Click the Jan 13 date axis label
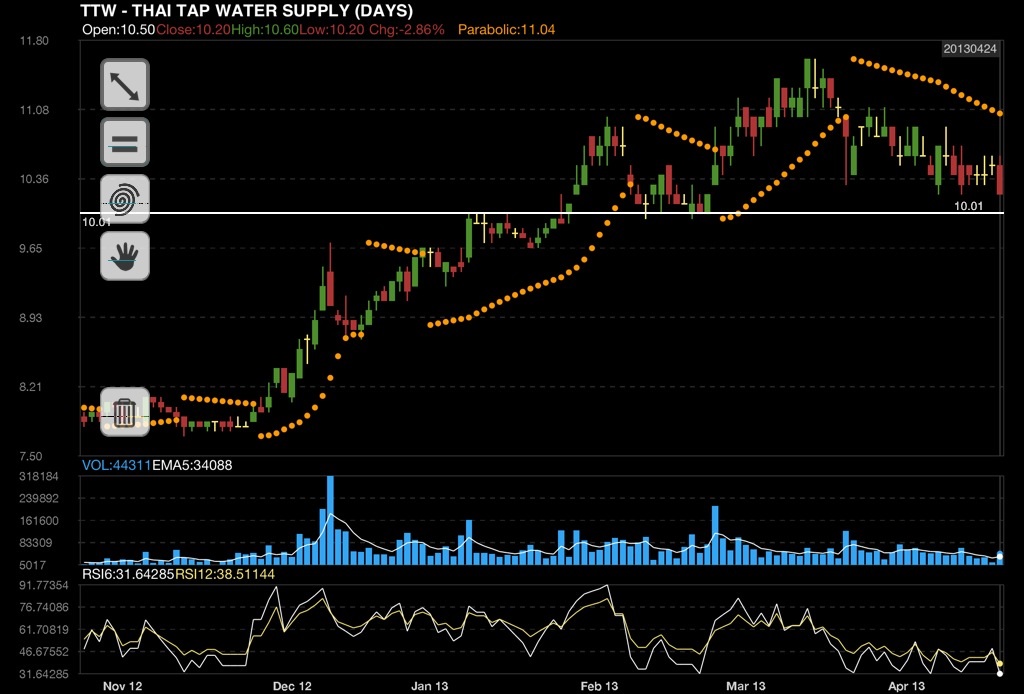This screenshot has width=1024, height=694. (430, 686)
